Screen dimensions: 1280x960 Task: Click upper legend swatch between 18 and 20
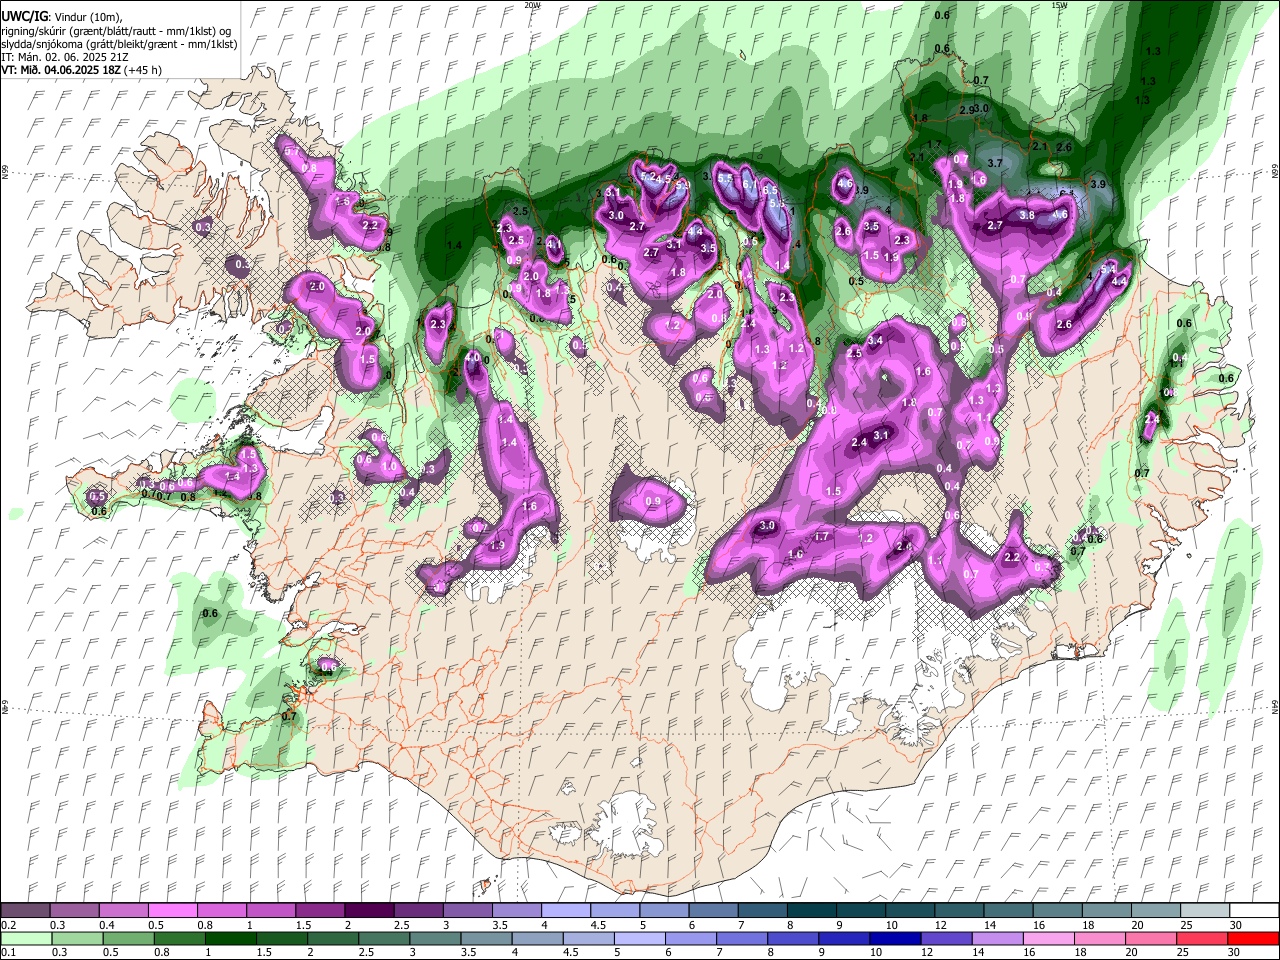click(x=1106, y=911)
